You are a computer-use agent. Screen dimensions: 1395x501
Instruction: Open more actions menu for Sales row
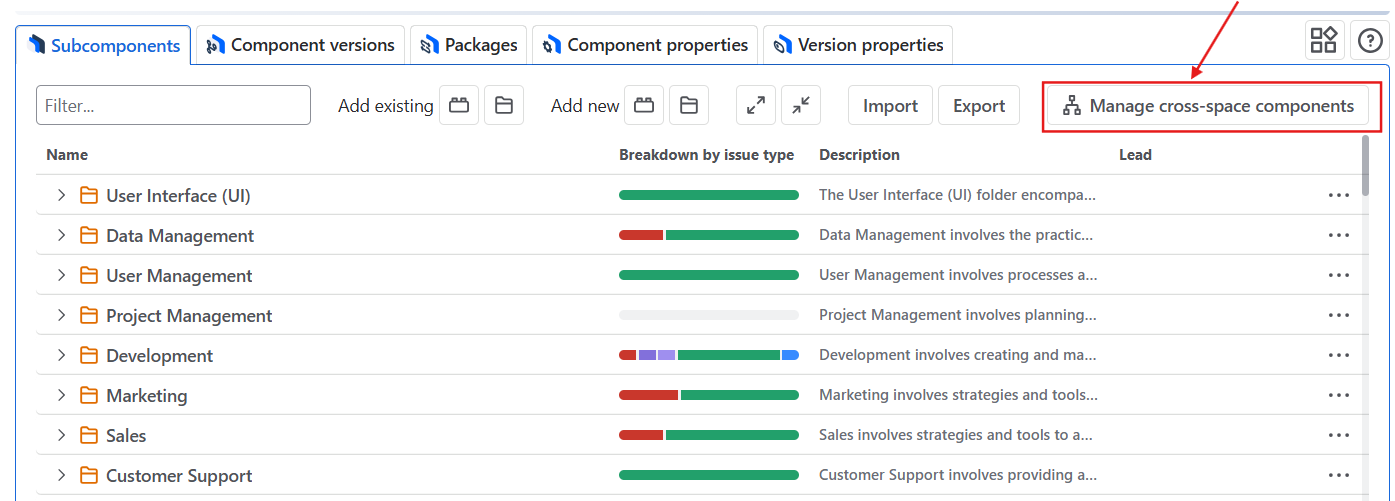pos(1339,435)
